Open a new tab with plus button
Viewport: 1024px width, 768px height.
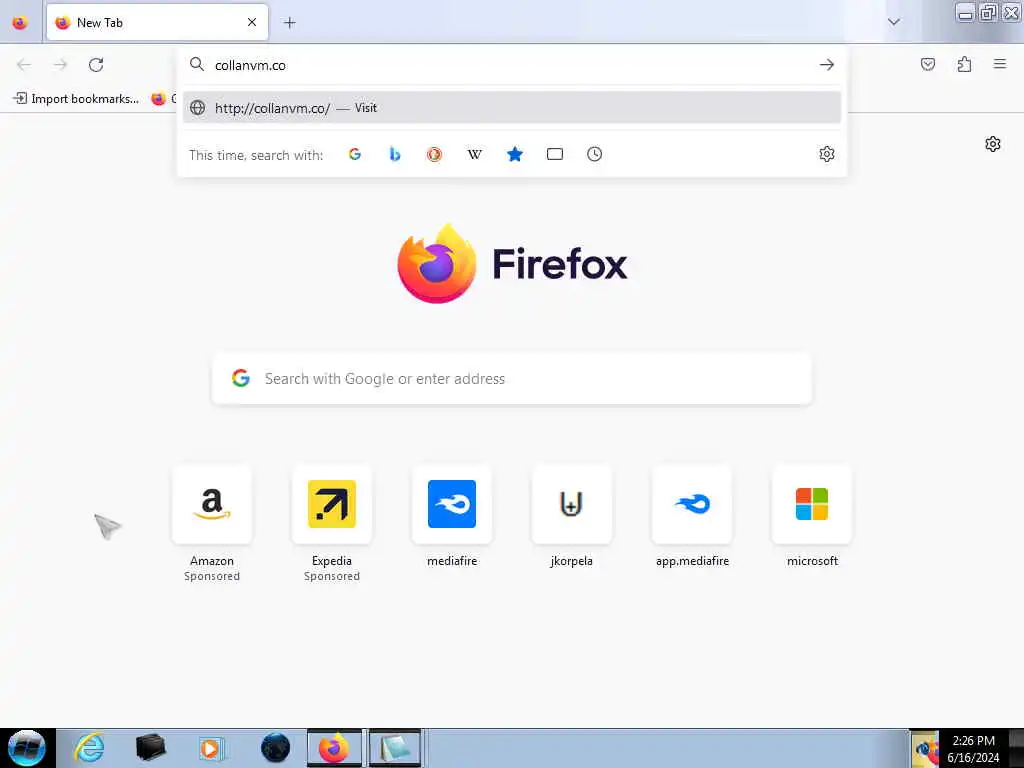click(x=289, y=23)
